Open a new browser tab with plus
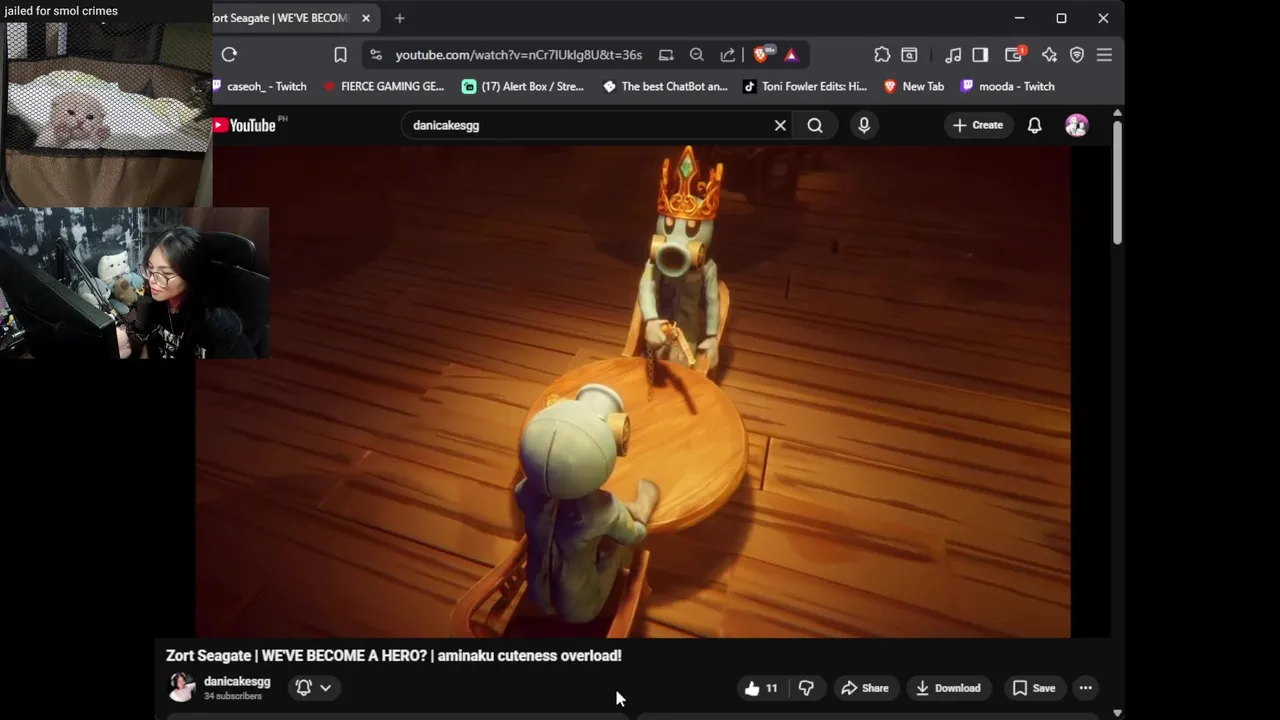 click(x=399, y=18)
